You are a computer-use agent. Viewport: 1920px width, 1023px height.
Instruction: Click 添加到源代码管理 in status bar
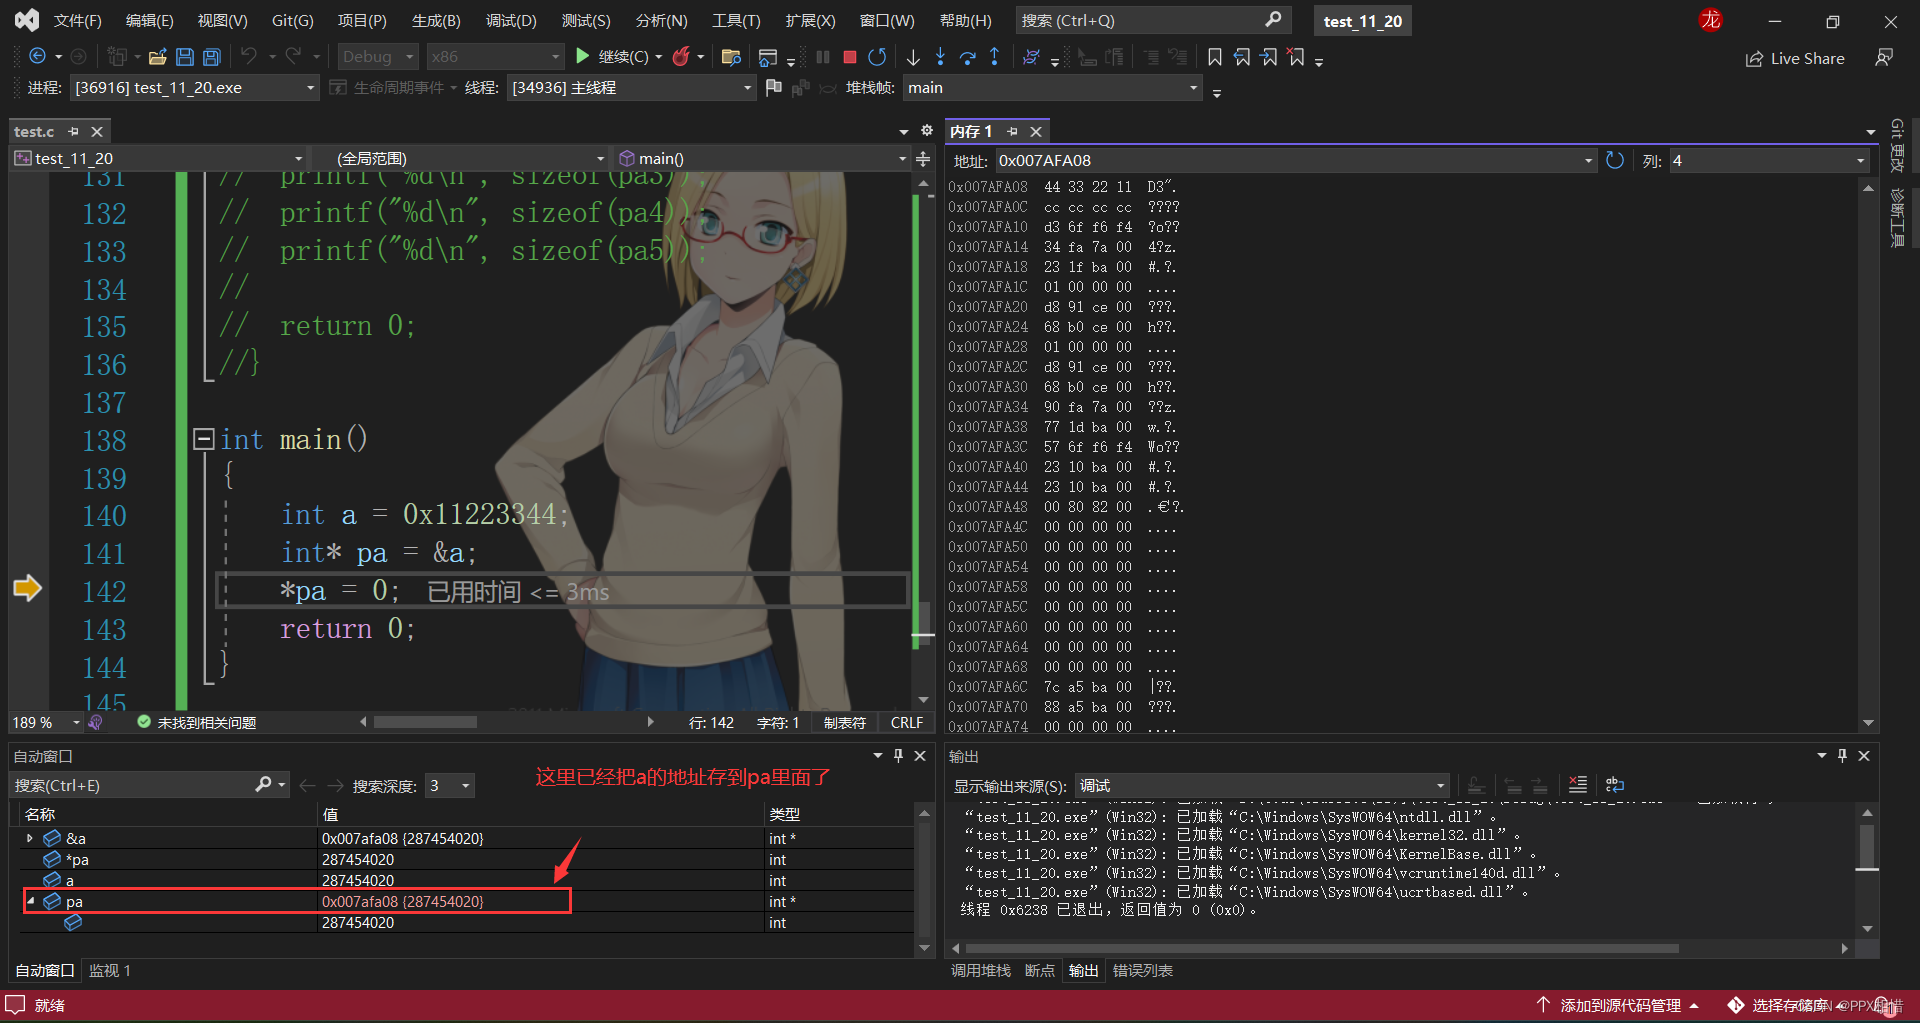1617,1005
